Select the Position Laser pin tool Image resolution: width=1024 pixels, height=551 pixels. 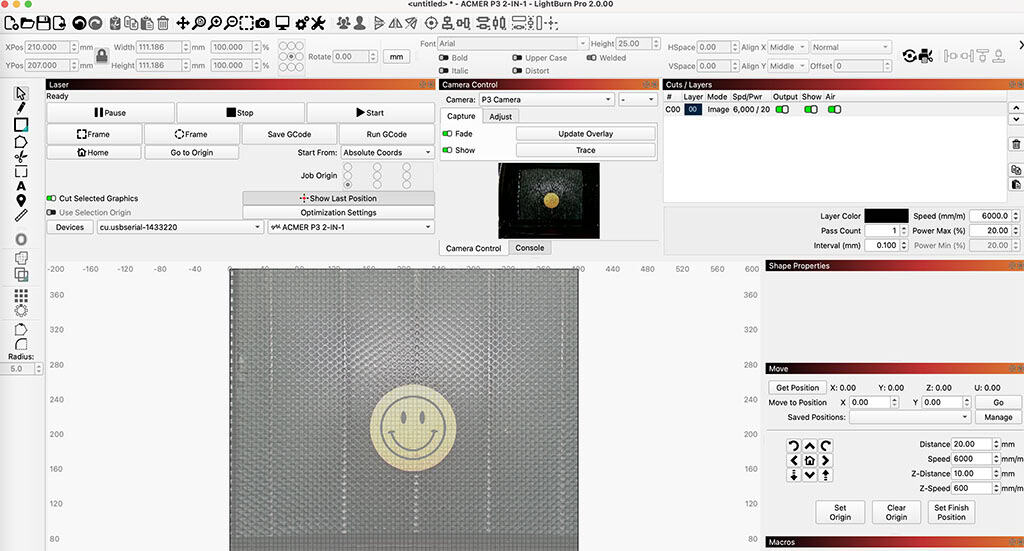[x=21, y=200]
